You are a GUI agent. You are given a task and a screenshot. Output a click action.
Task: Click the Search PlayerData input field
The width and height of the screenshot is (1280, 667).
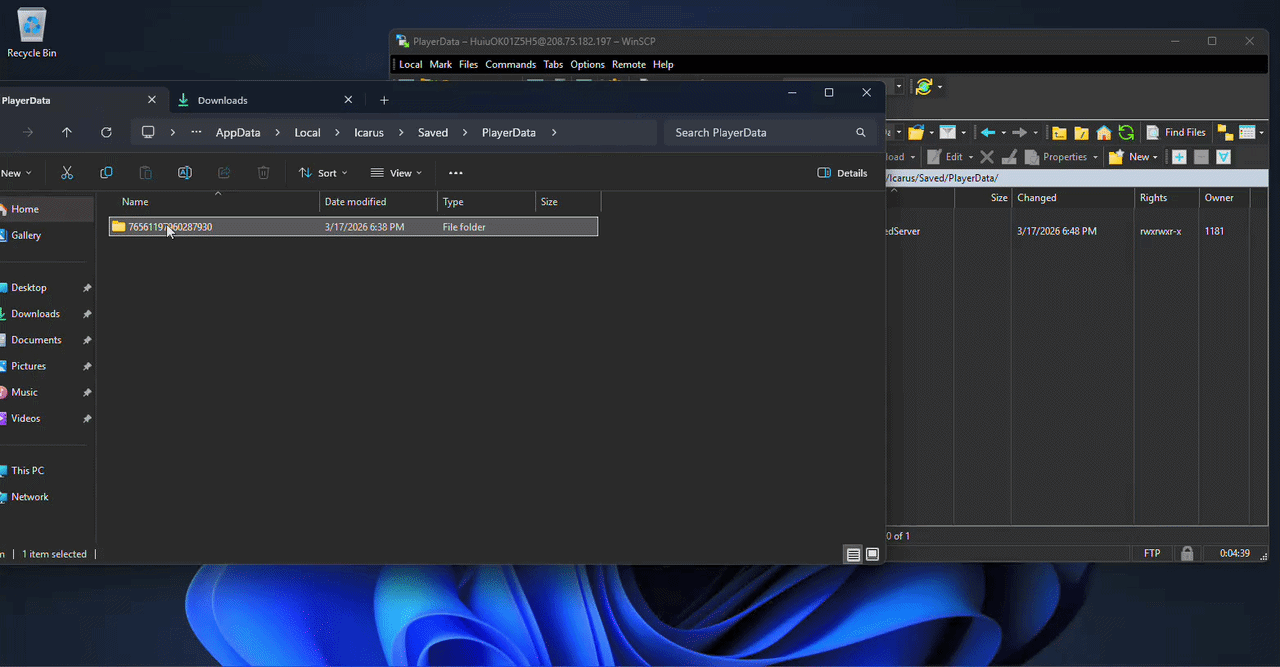[x=760, y=132]
